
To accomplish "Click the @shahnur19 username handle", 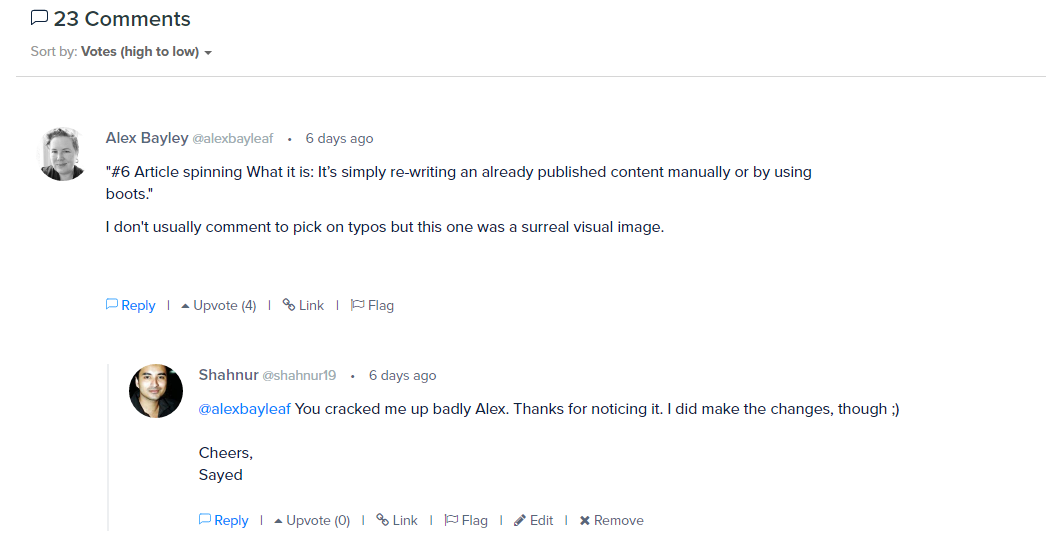I will [299, 376].
